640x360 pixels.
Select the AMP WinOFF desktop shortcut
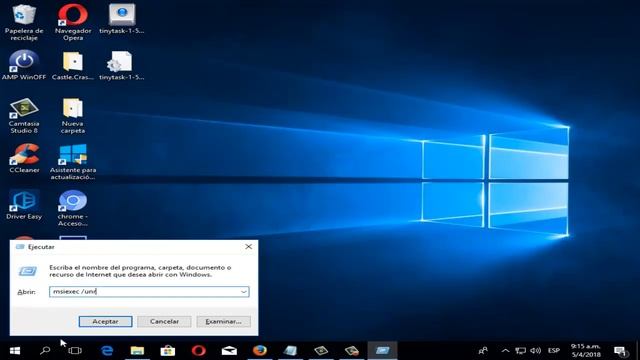[x=24, y=65]
